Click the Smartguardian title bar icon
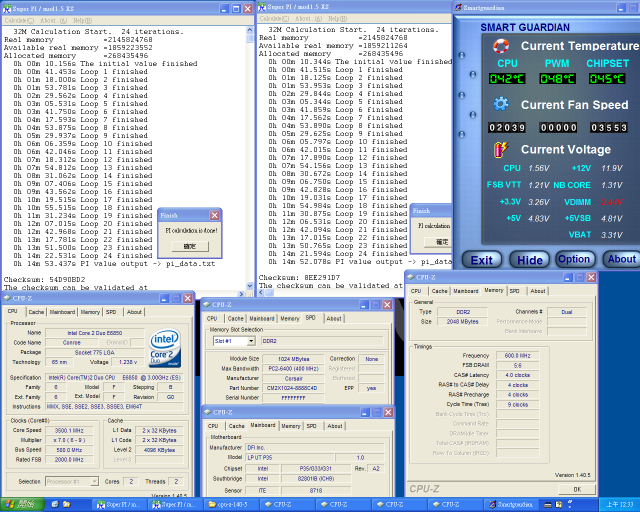This screenshot has height=512, width=640. pos(458,7)
